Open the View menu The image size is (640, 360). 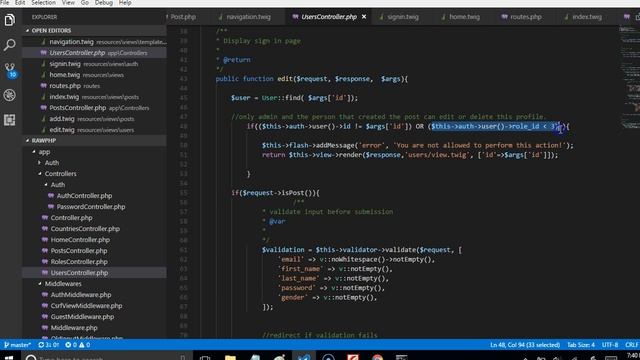pos(68,3)
